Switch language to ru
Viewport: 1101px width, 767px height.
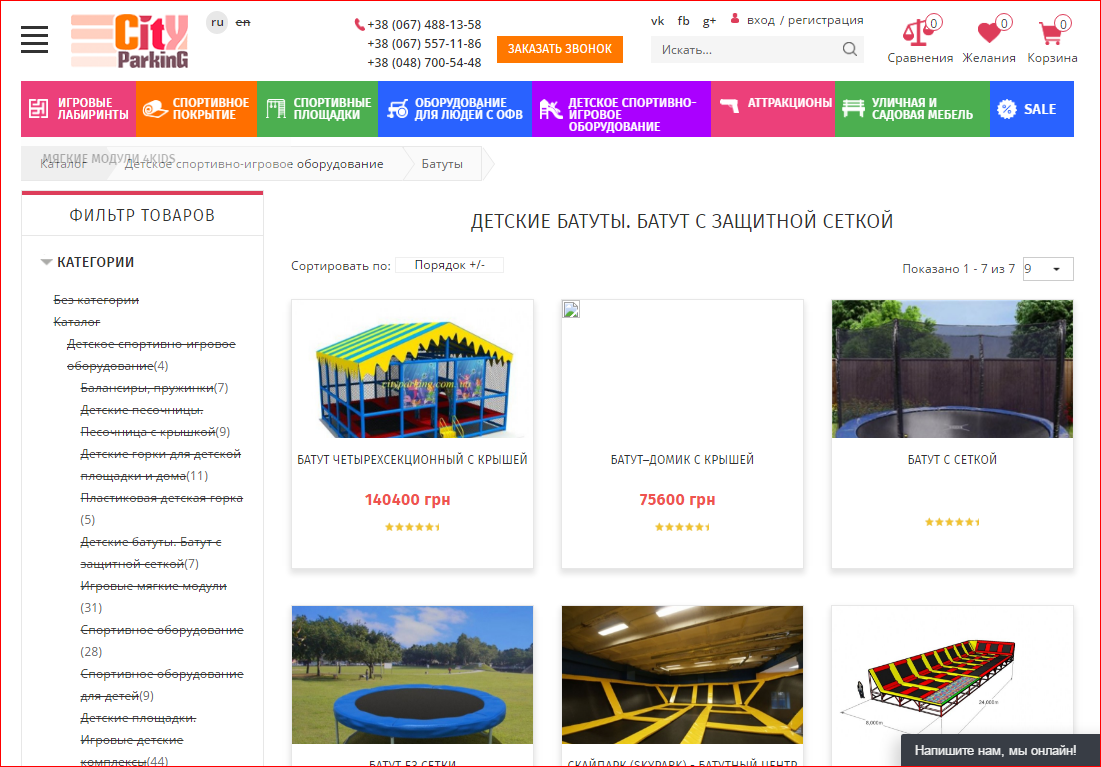click(x=218, y=22)
